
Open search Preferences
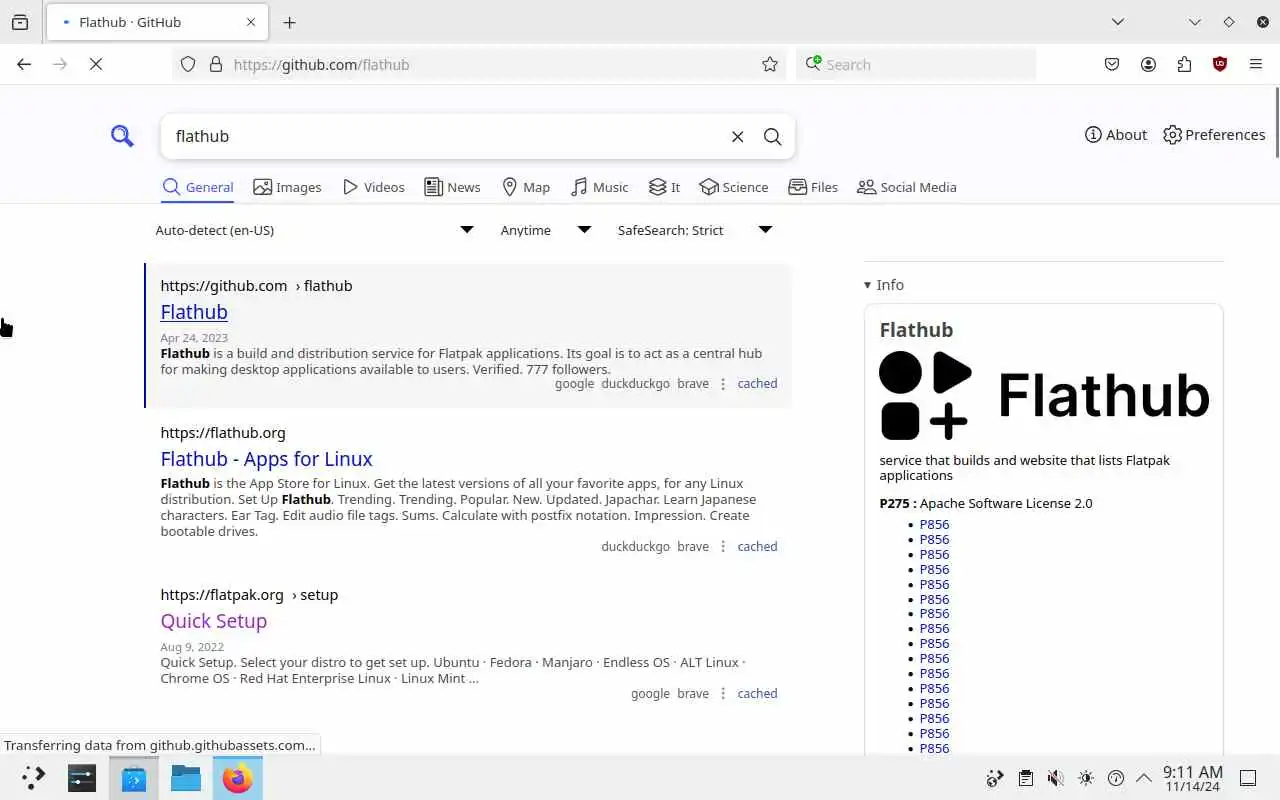pyautogui.click(x=1214, y=135)
